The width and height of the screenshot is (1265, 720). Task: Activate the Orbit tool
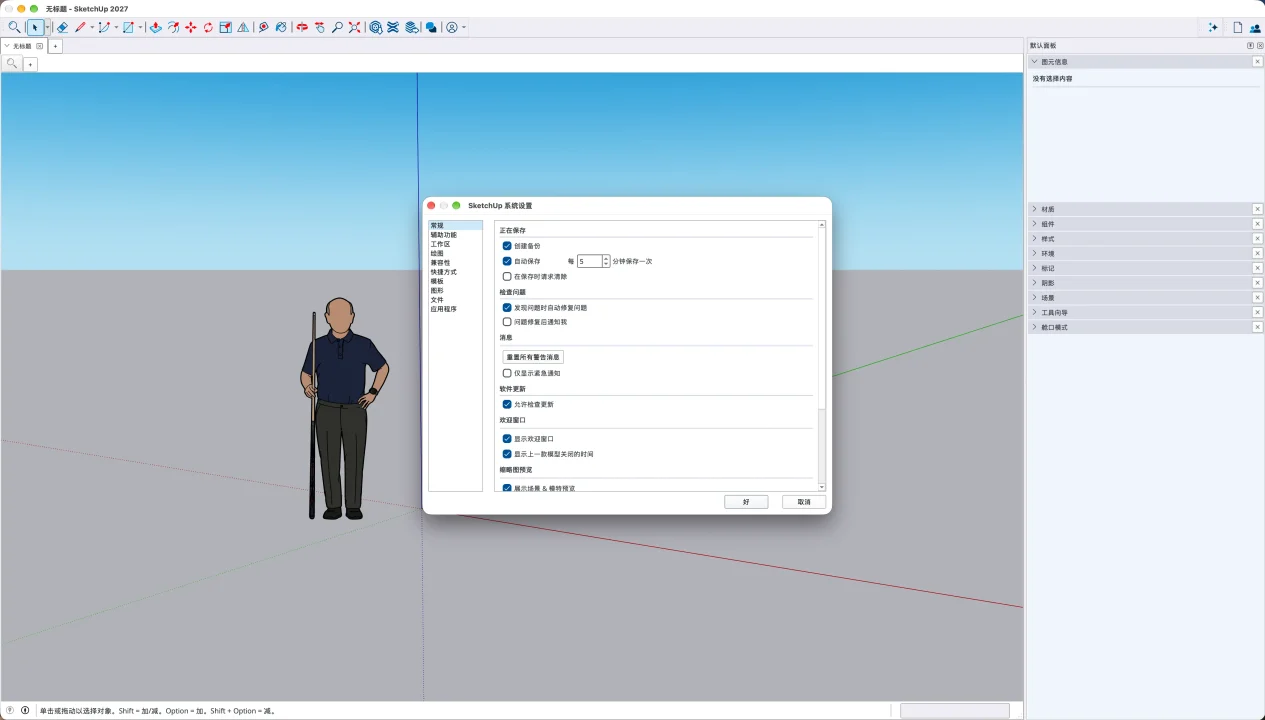[x=302, y=28]
